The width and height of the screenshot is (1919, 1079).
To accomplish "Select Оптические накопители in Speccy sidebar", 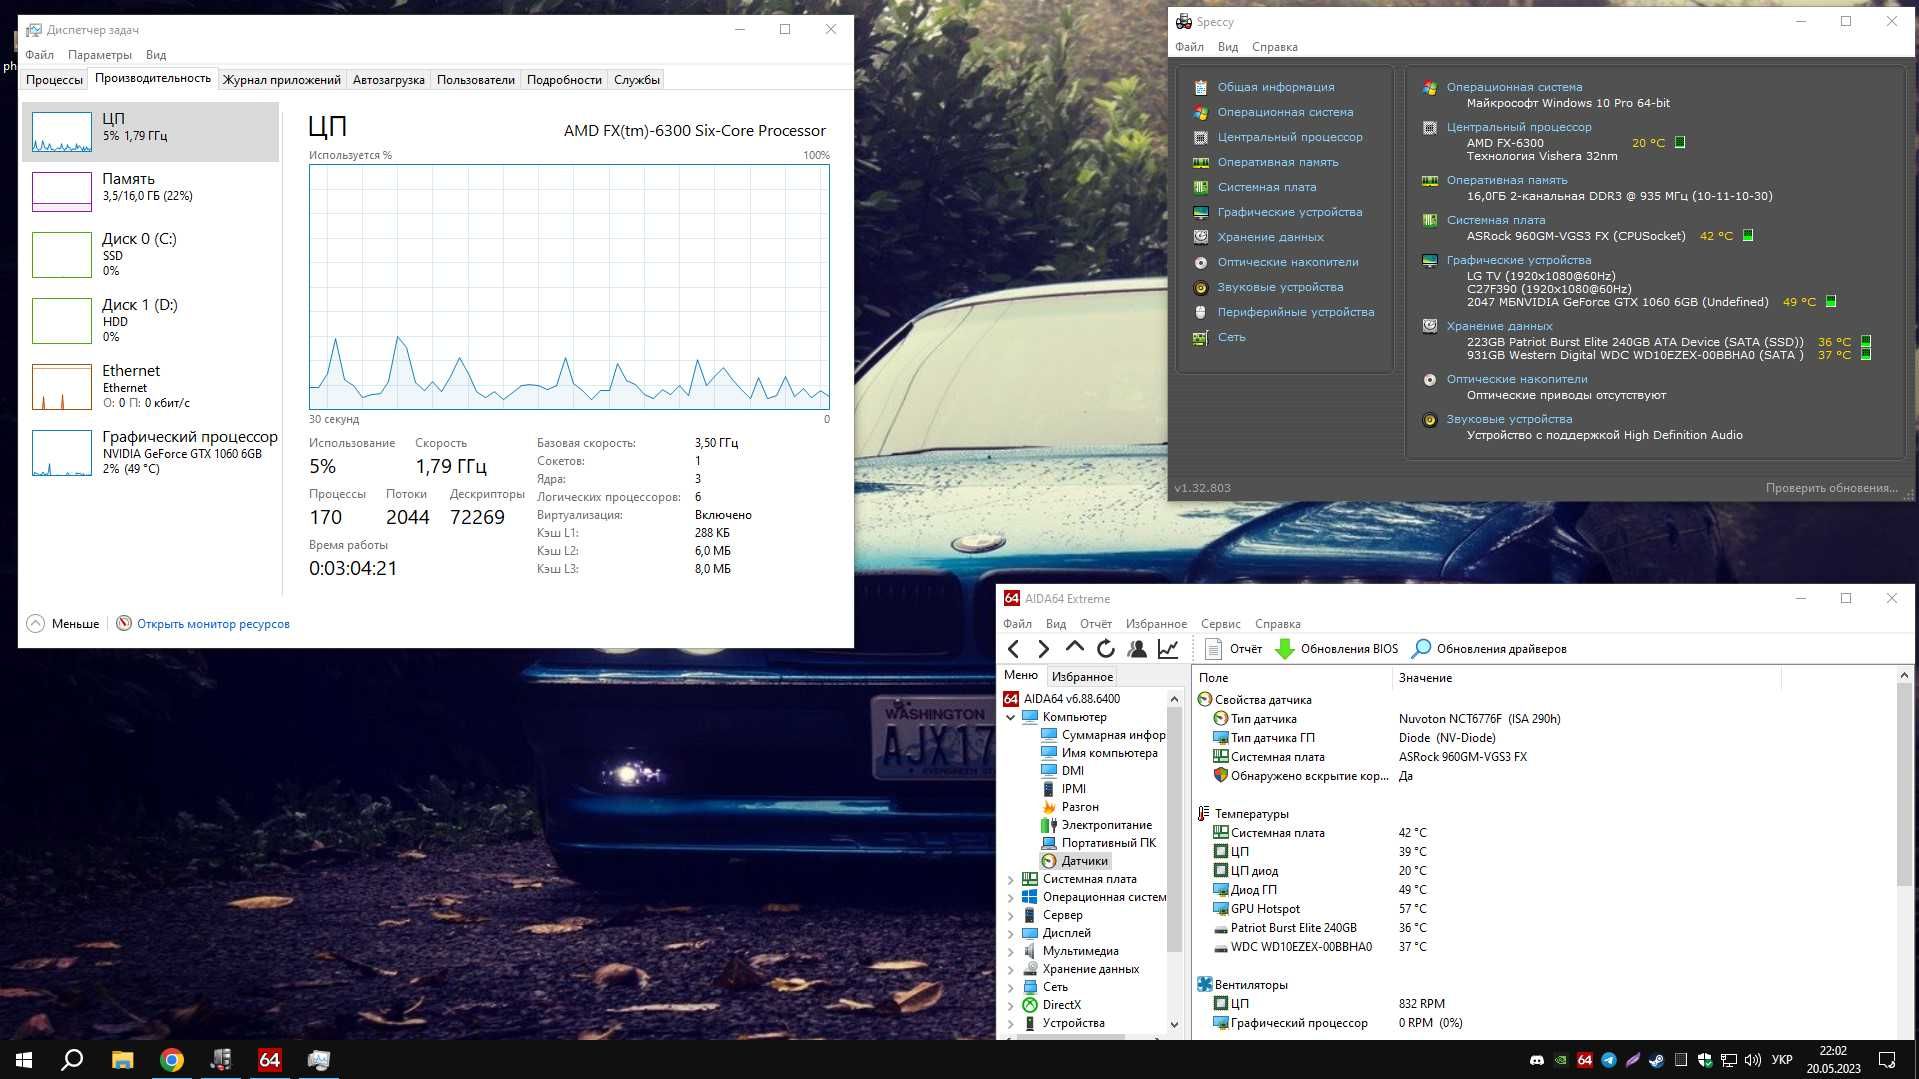I will 1287,262.
